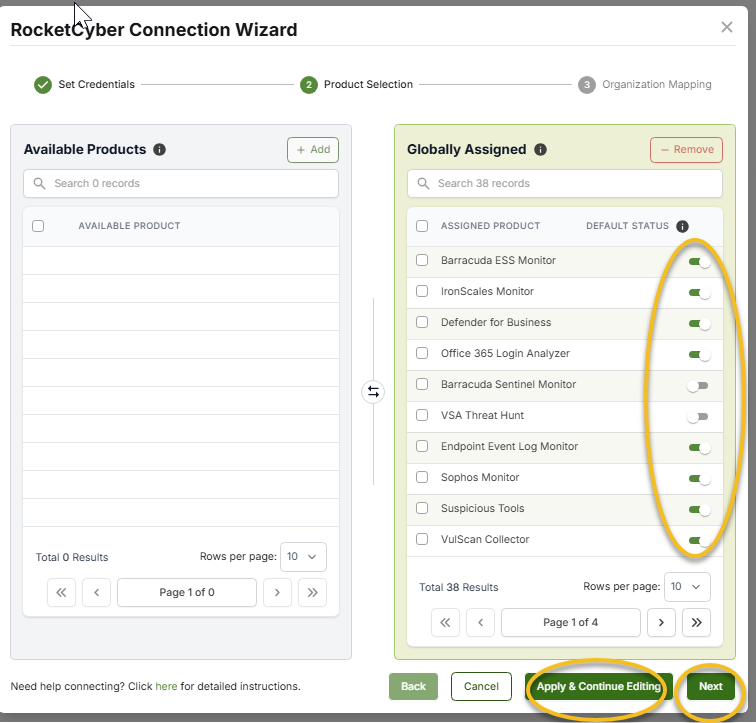This screenshot has height=723, width=756.
Task: Check the select-all Available Product checkbox
Action: coord(38,226)
